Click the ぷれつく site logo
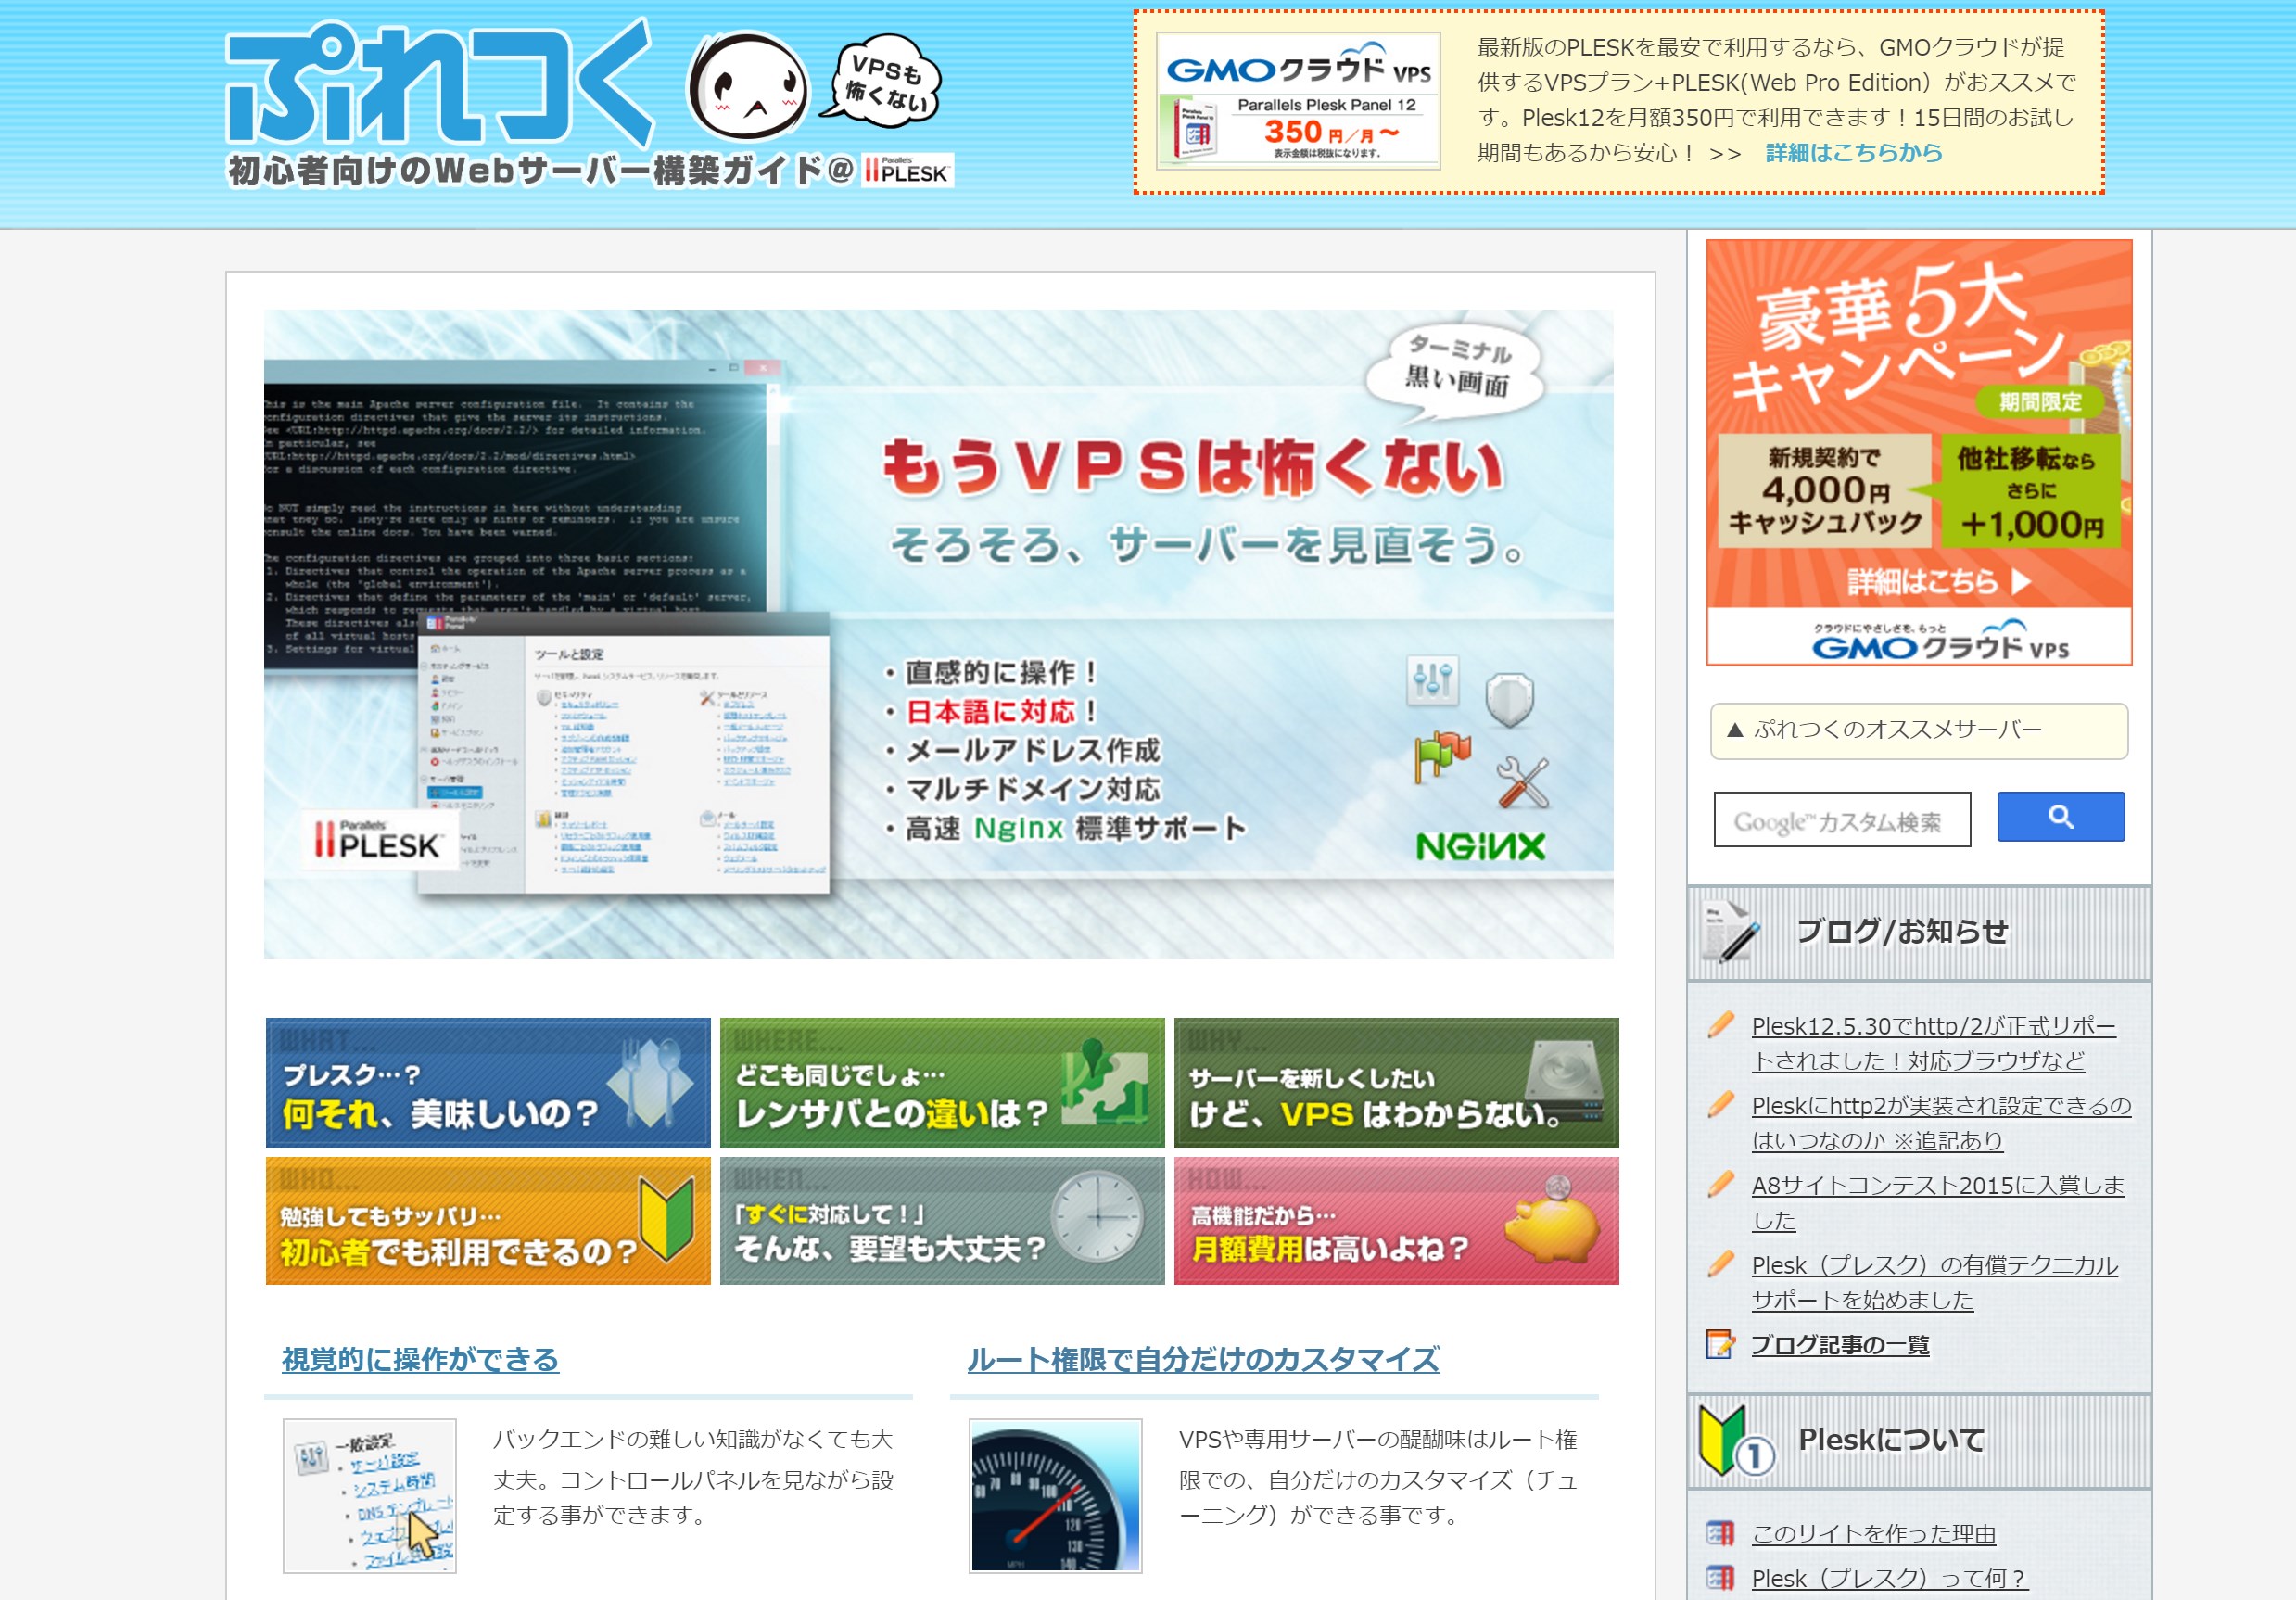The width and height of the screenshot is (2296, 1600). click(x=440, y=84)
